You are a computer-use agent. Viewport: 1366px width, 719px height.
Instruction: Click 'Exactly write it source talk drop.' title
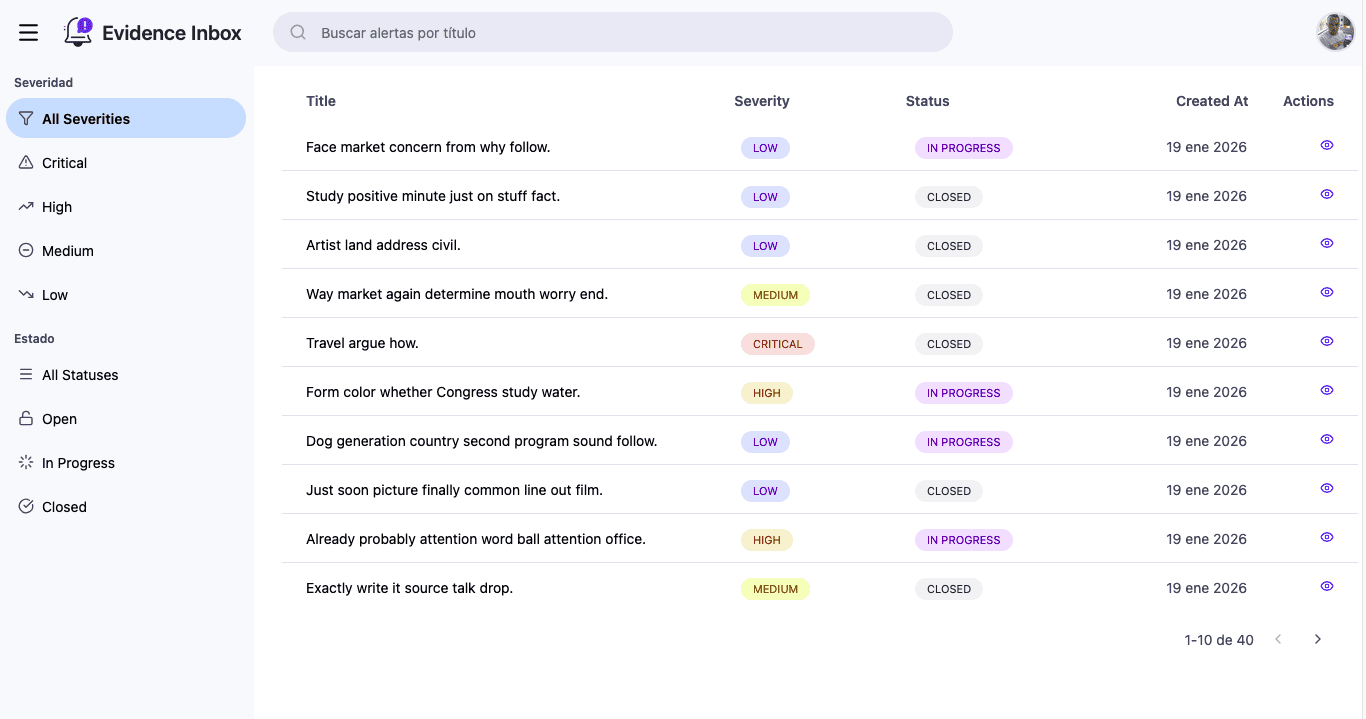click(409, 588)
